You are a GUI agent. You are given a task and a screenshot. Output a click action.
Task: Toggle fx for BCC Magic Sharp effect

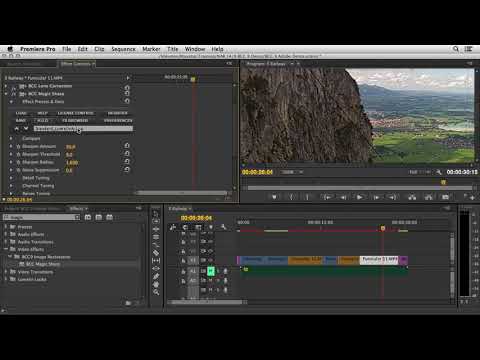[x=14, y=94]
